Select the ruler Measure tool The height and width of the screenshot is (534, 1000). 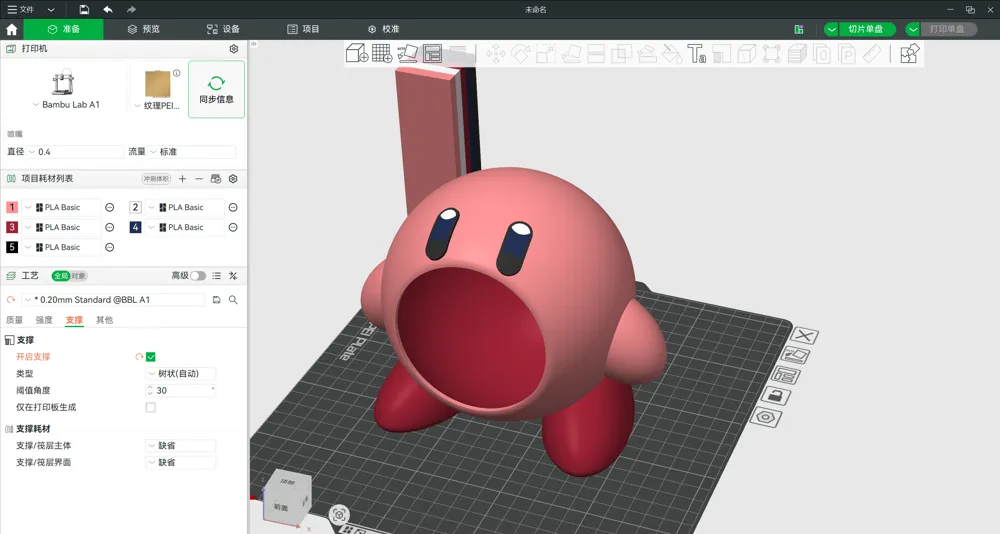point(872,54)
